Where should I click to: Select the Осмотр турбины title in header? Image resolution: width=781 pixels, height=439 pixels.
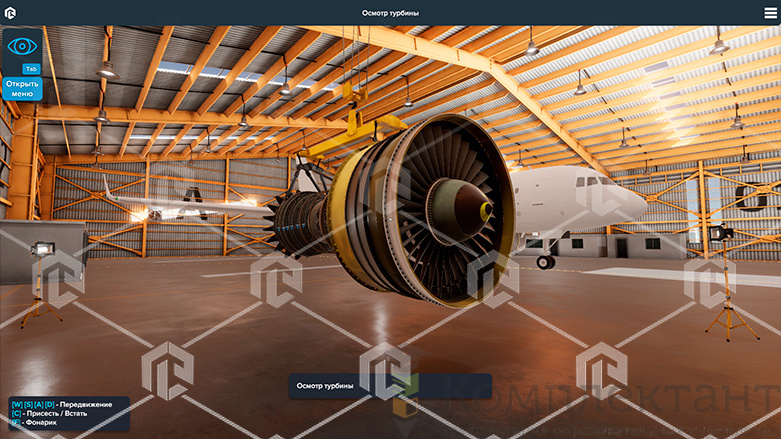pos(390,13)
